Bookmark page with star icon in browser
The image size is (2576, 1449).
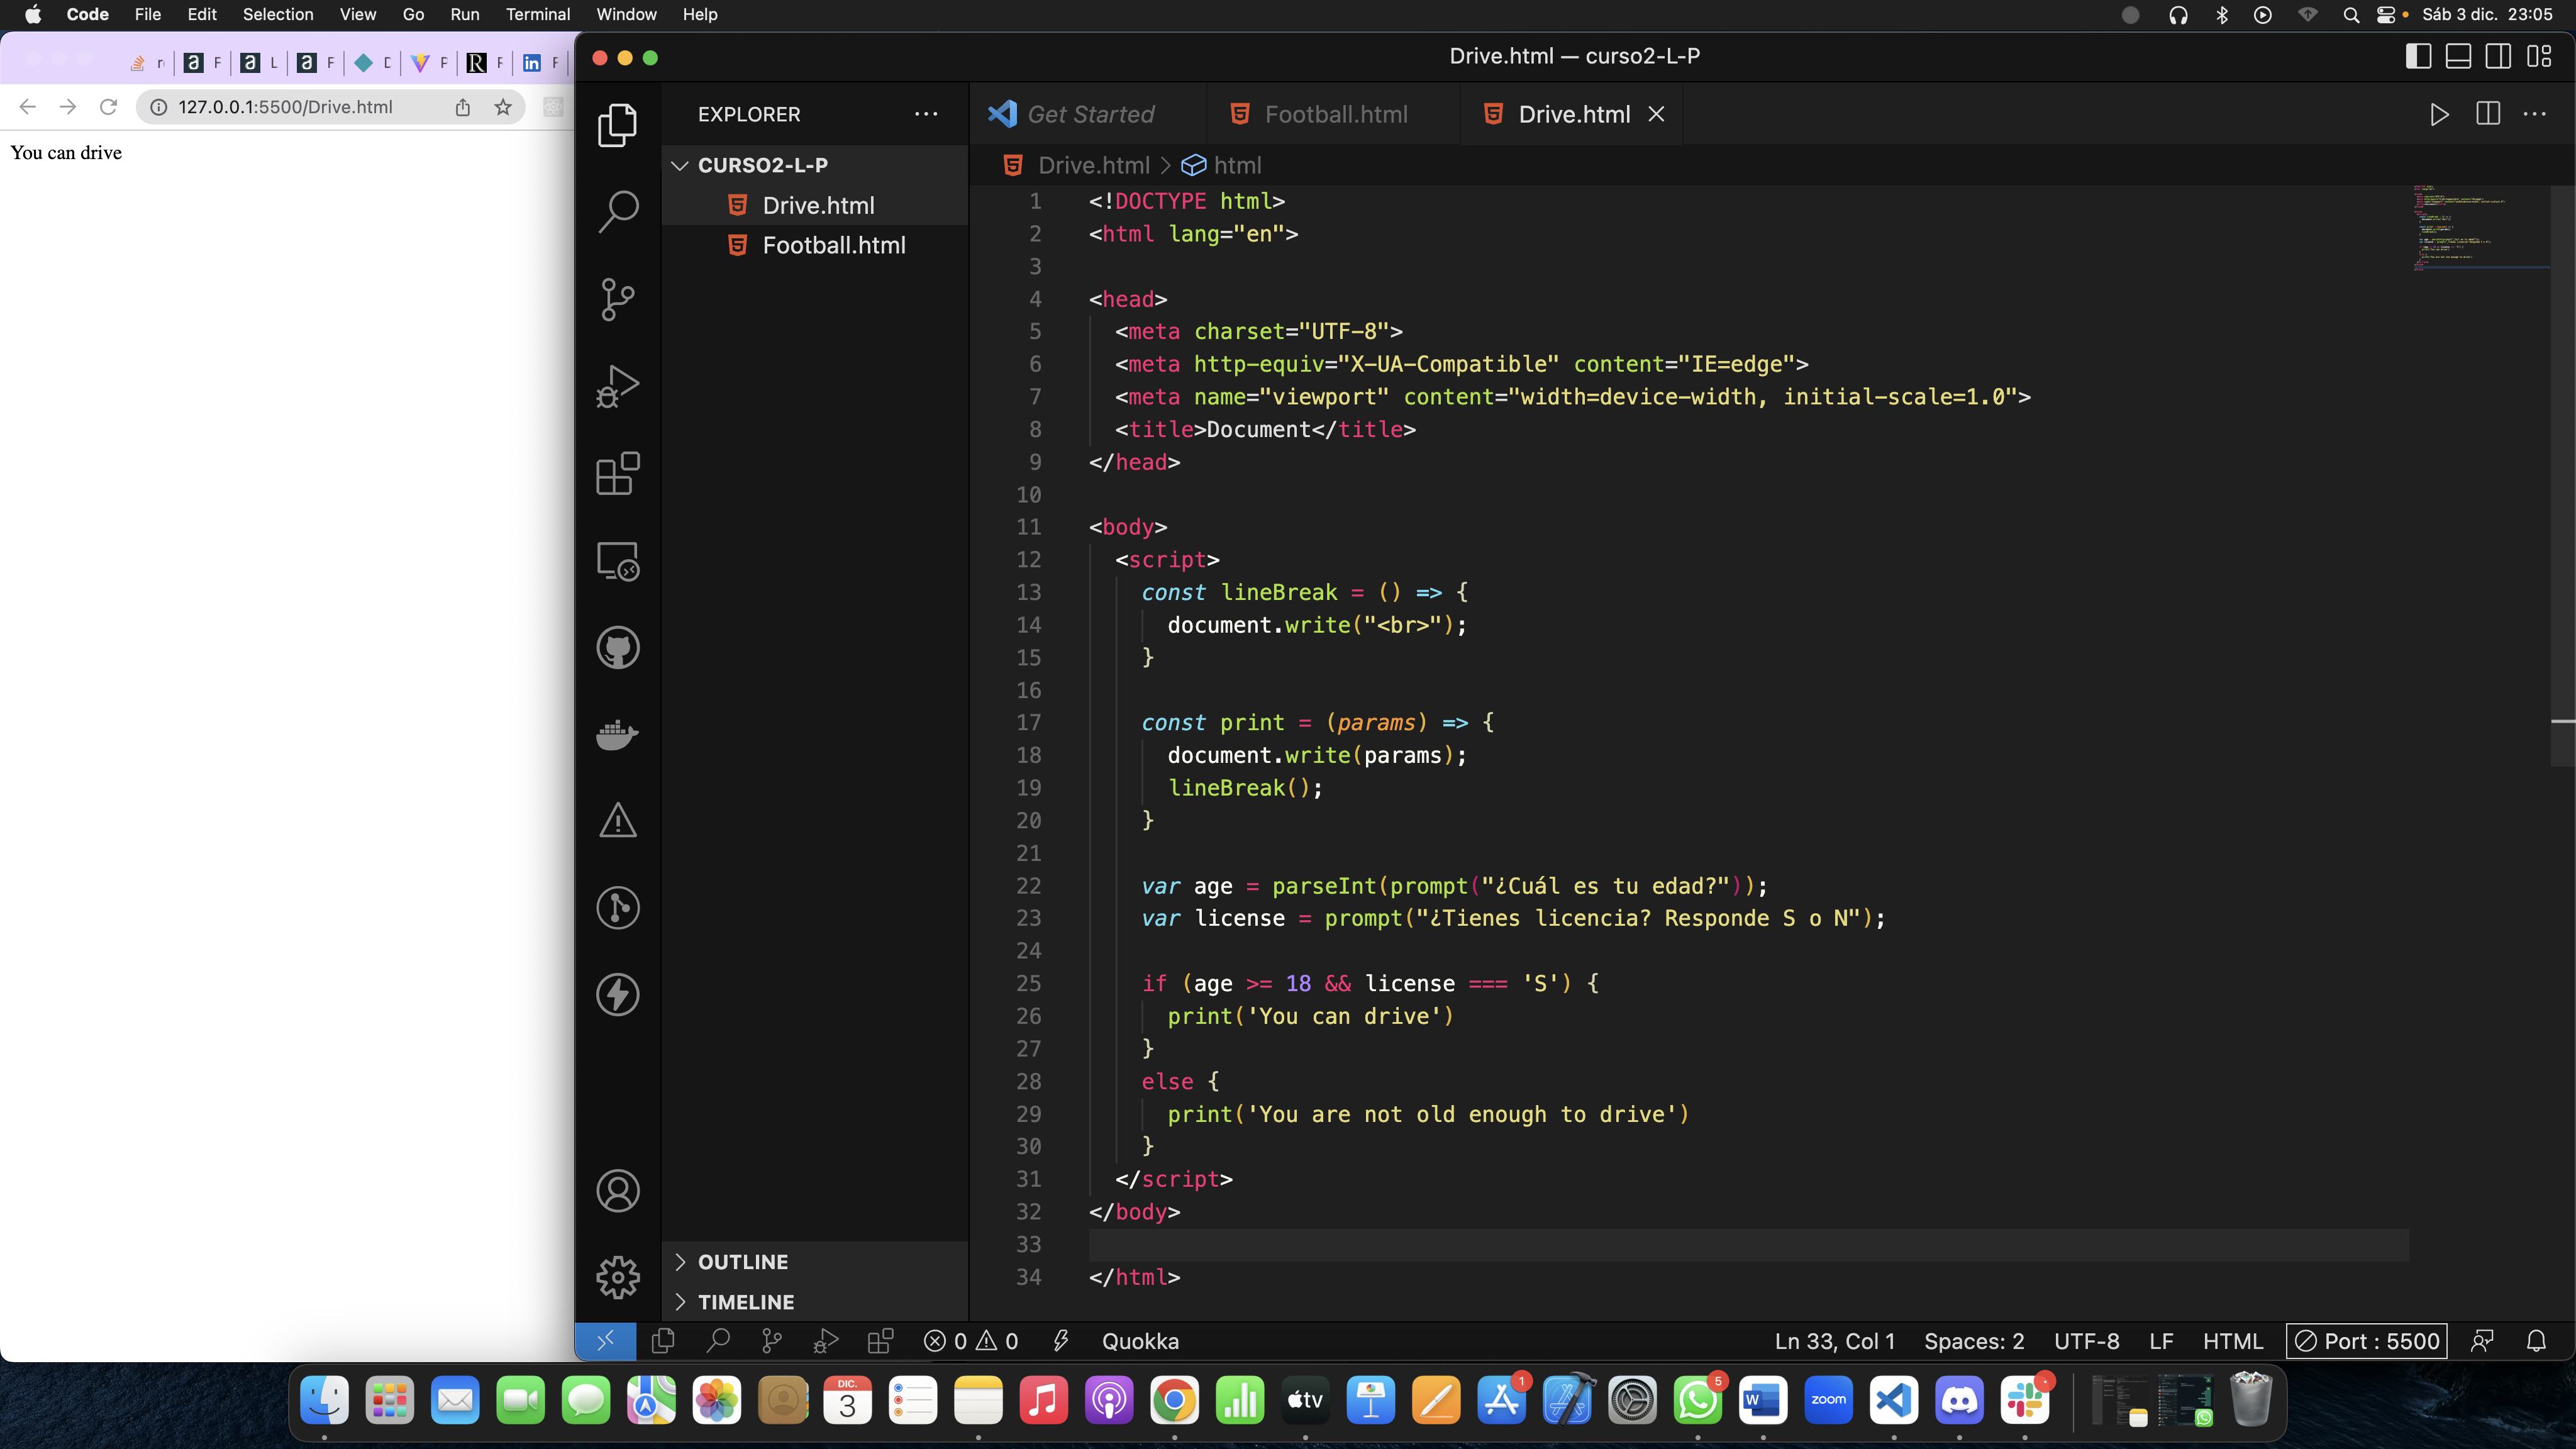tap(503, 107)
